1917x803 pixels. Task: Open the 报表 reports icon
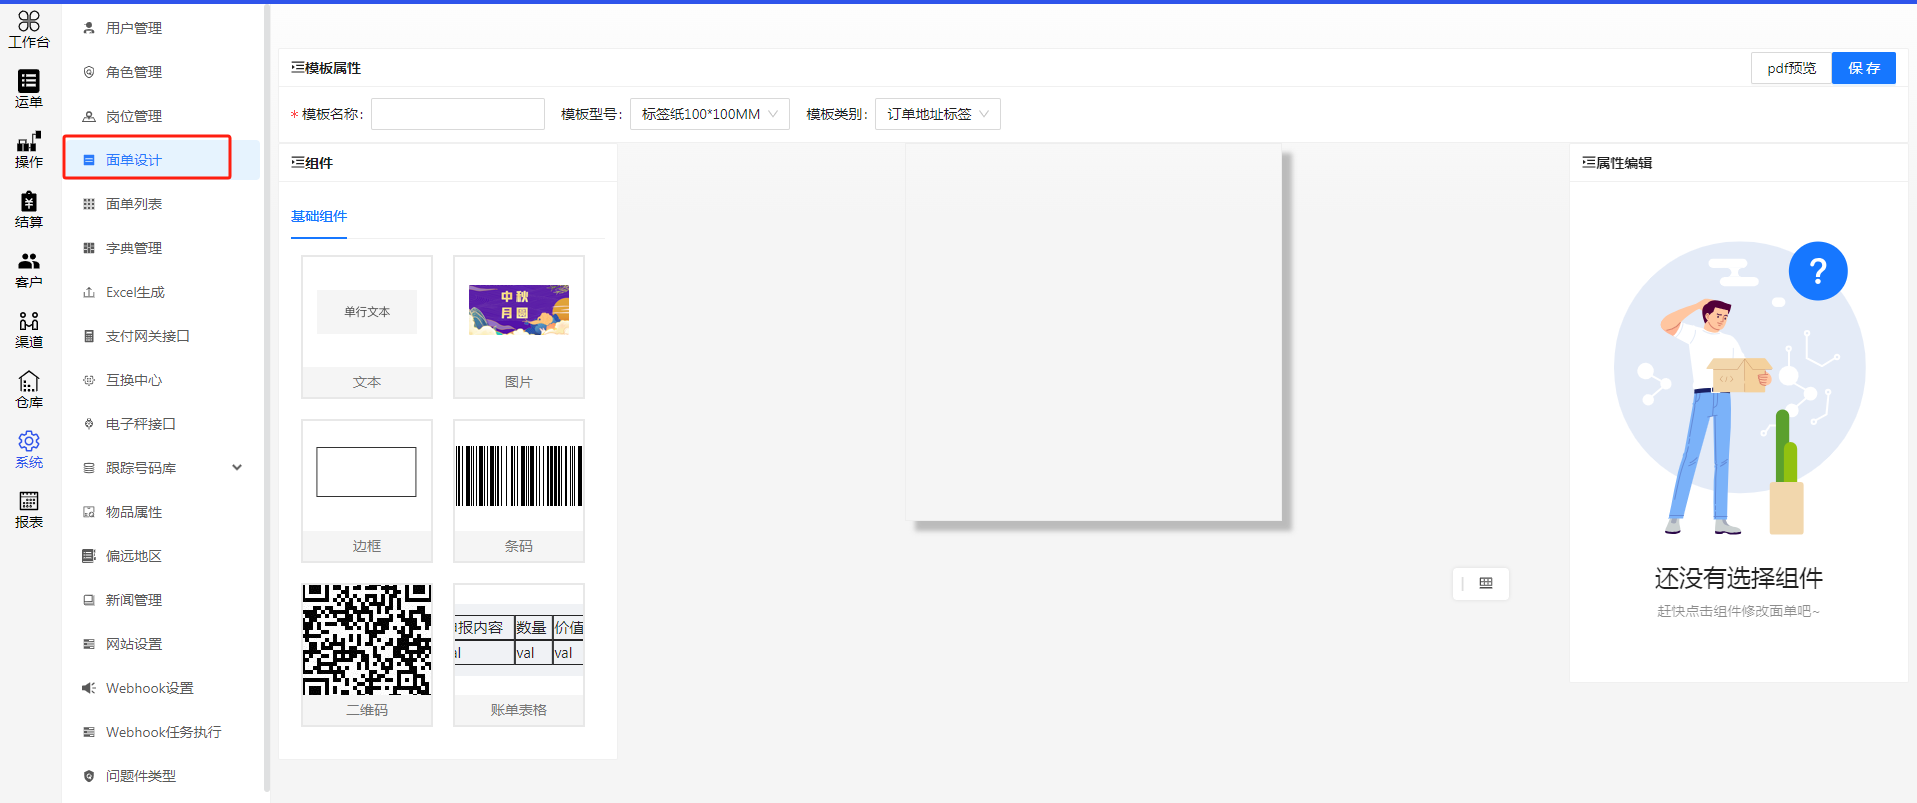point(29,509)
